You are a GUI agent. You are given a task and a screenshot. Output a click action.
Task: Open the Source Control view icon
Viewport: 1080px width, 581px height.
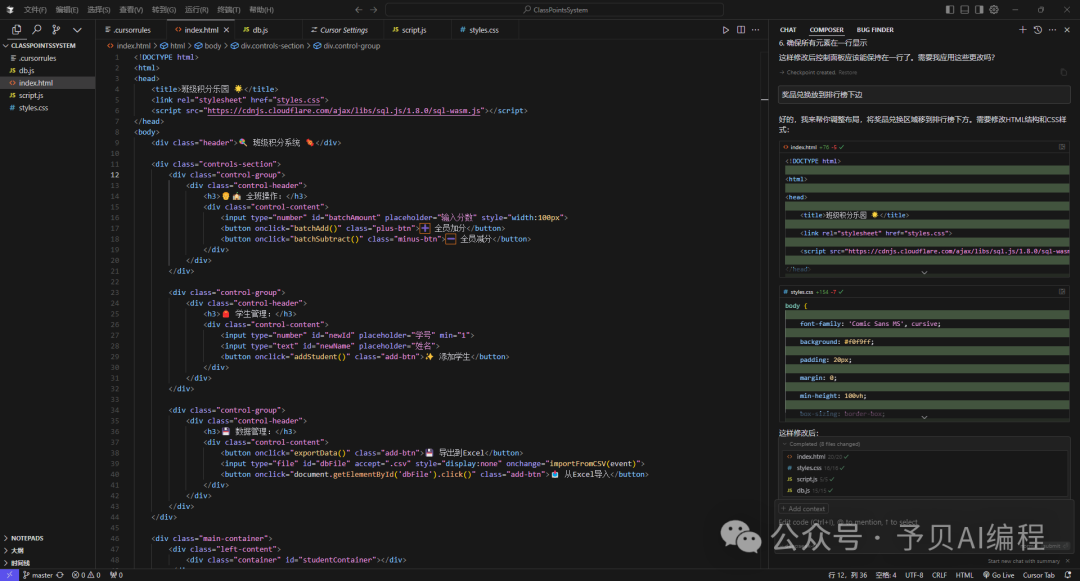[x=56, y=30]
